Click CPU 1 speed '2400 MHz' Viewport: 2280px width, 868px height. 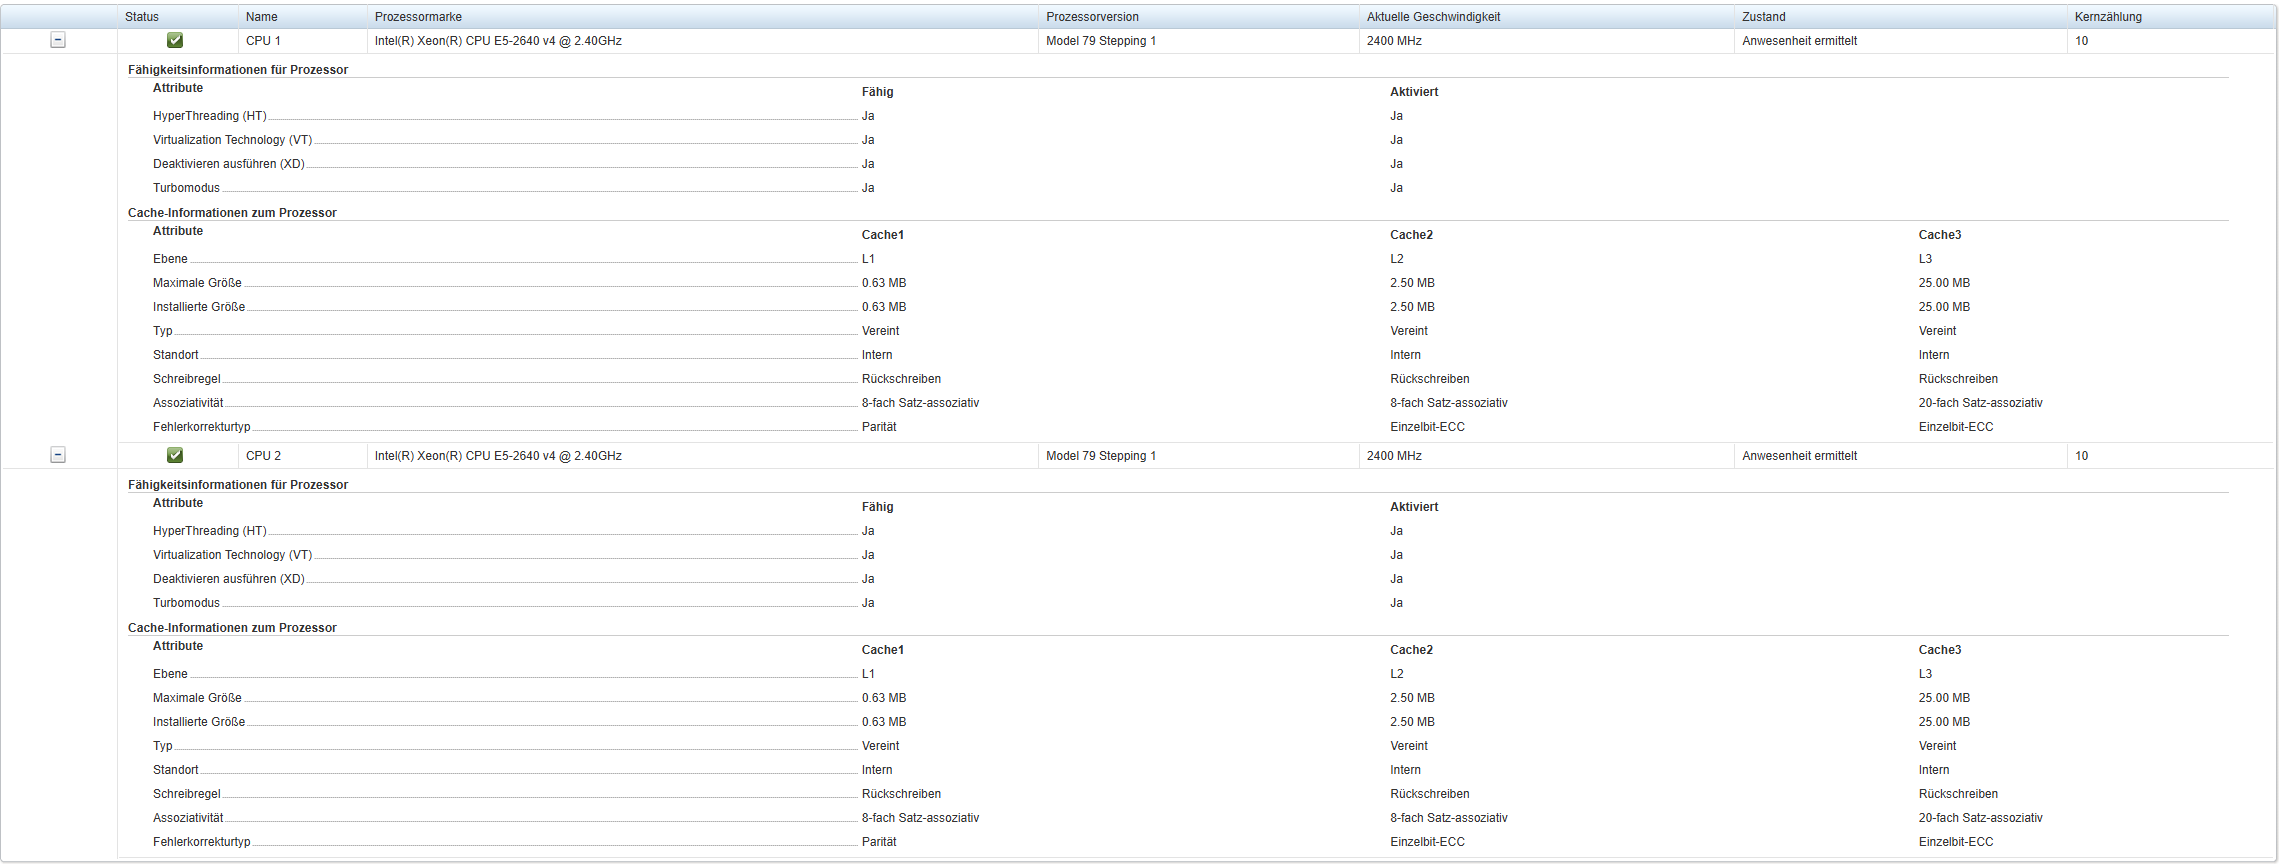pos(1394,41)
